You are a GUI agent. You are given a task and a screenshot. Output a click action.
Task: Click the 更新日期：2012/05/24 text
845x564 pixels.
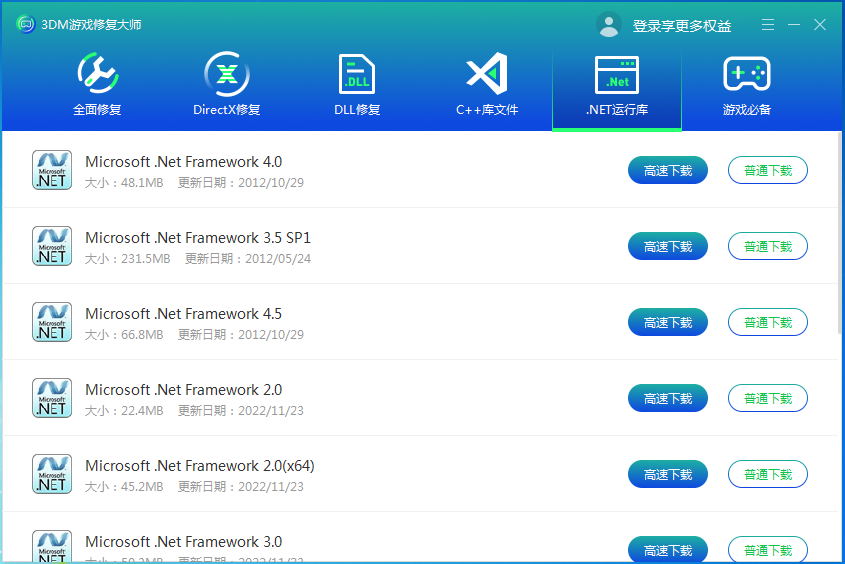[x=248, y=259]
